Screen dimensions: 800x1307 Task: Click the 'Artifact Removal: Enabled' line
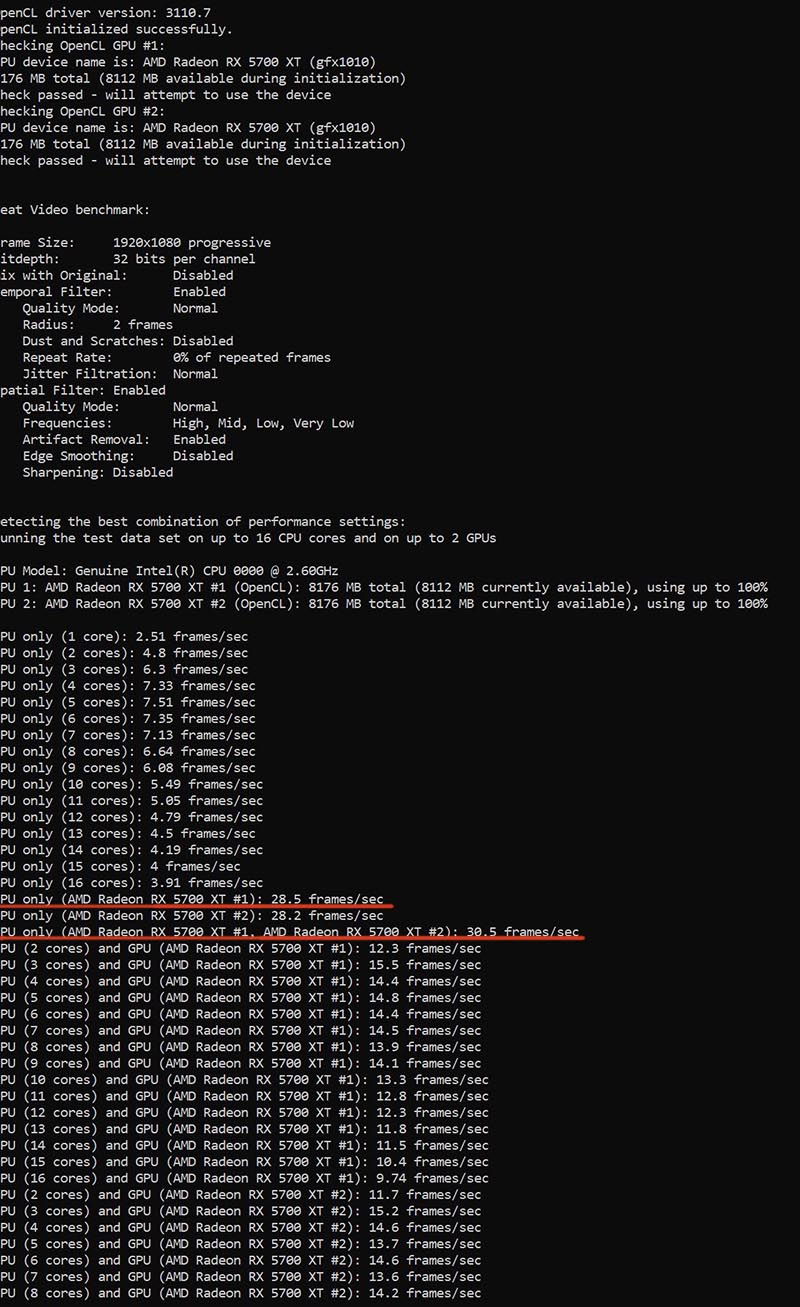tap(124, 439)
